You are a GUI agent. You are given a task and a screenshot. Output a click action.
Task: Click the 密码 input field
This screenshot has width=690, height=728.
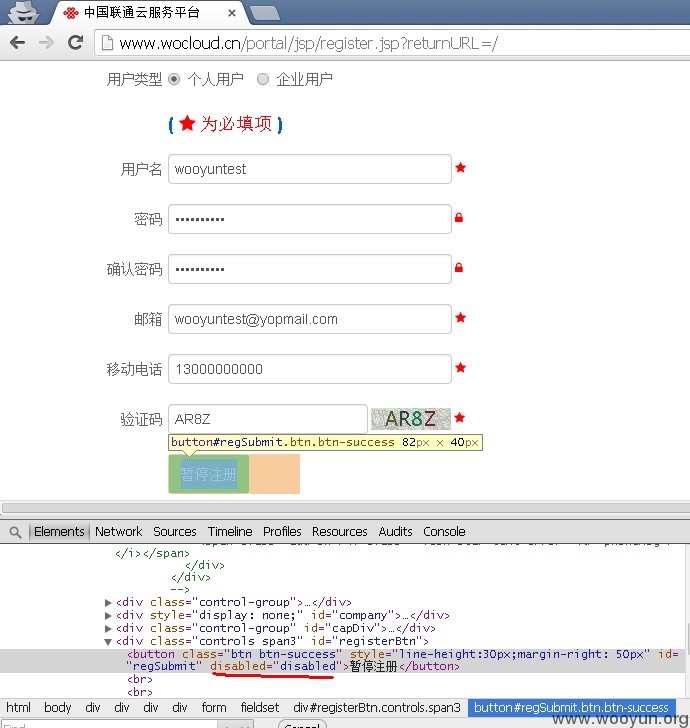pyautogui.click(x=310, y=219)
